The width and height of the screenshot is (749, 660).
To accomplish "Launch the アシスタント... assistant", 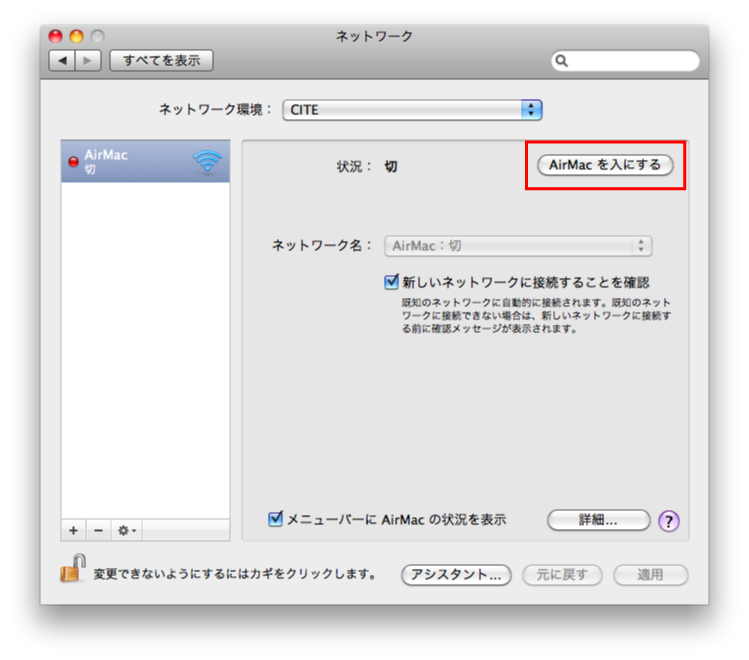I will click(456, 575).
